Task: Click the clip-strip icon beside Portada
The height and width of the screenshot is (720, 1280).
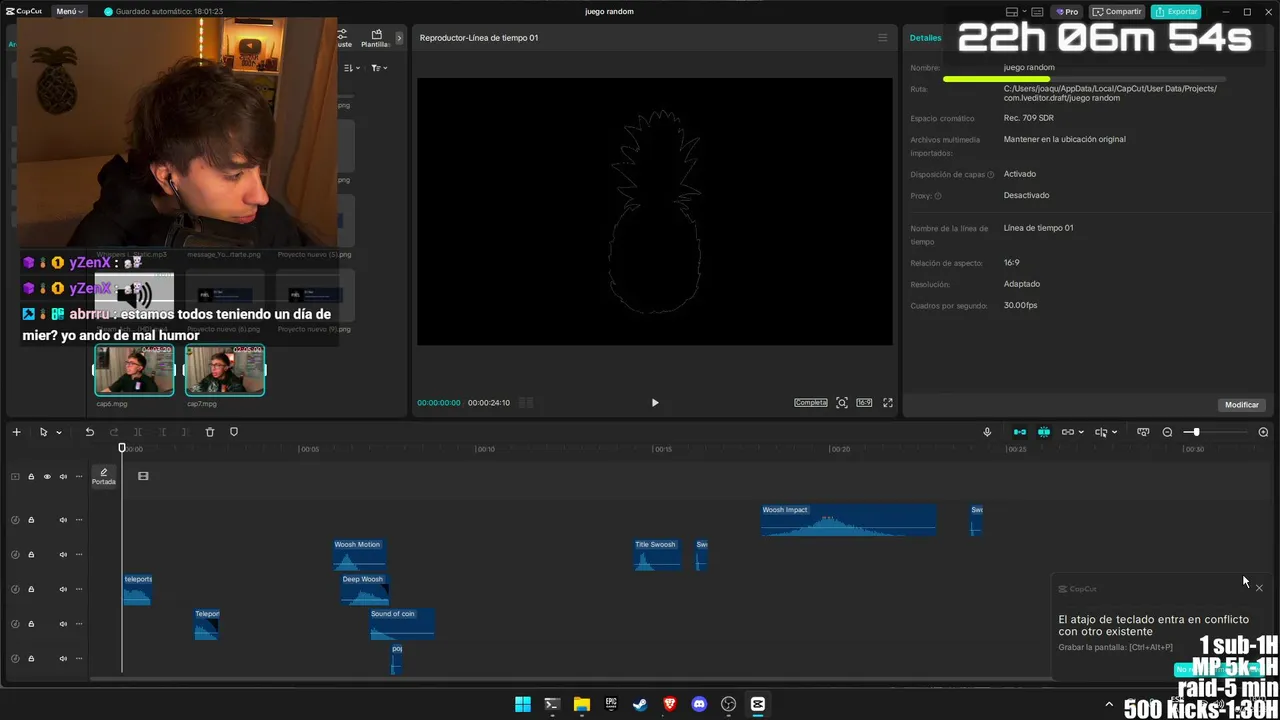Action: point(143,476)
